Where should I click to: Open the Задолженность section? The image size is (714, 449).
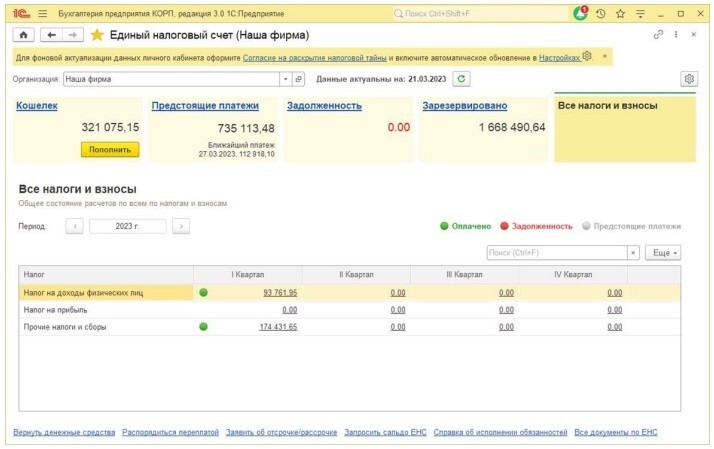tap(324, 105)
